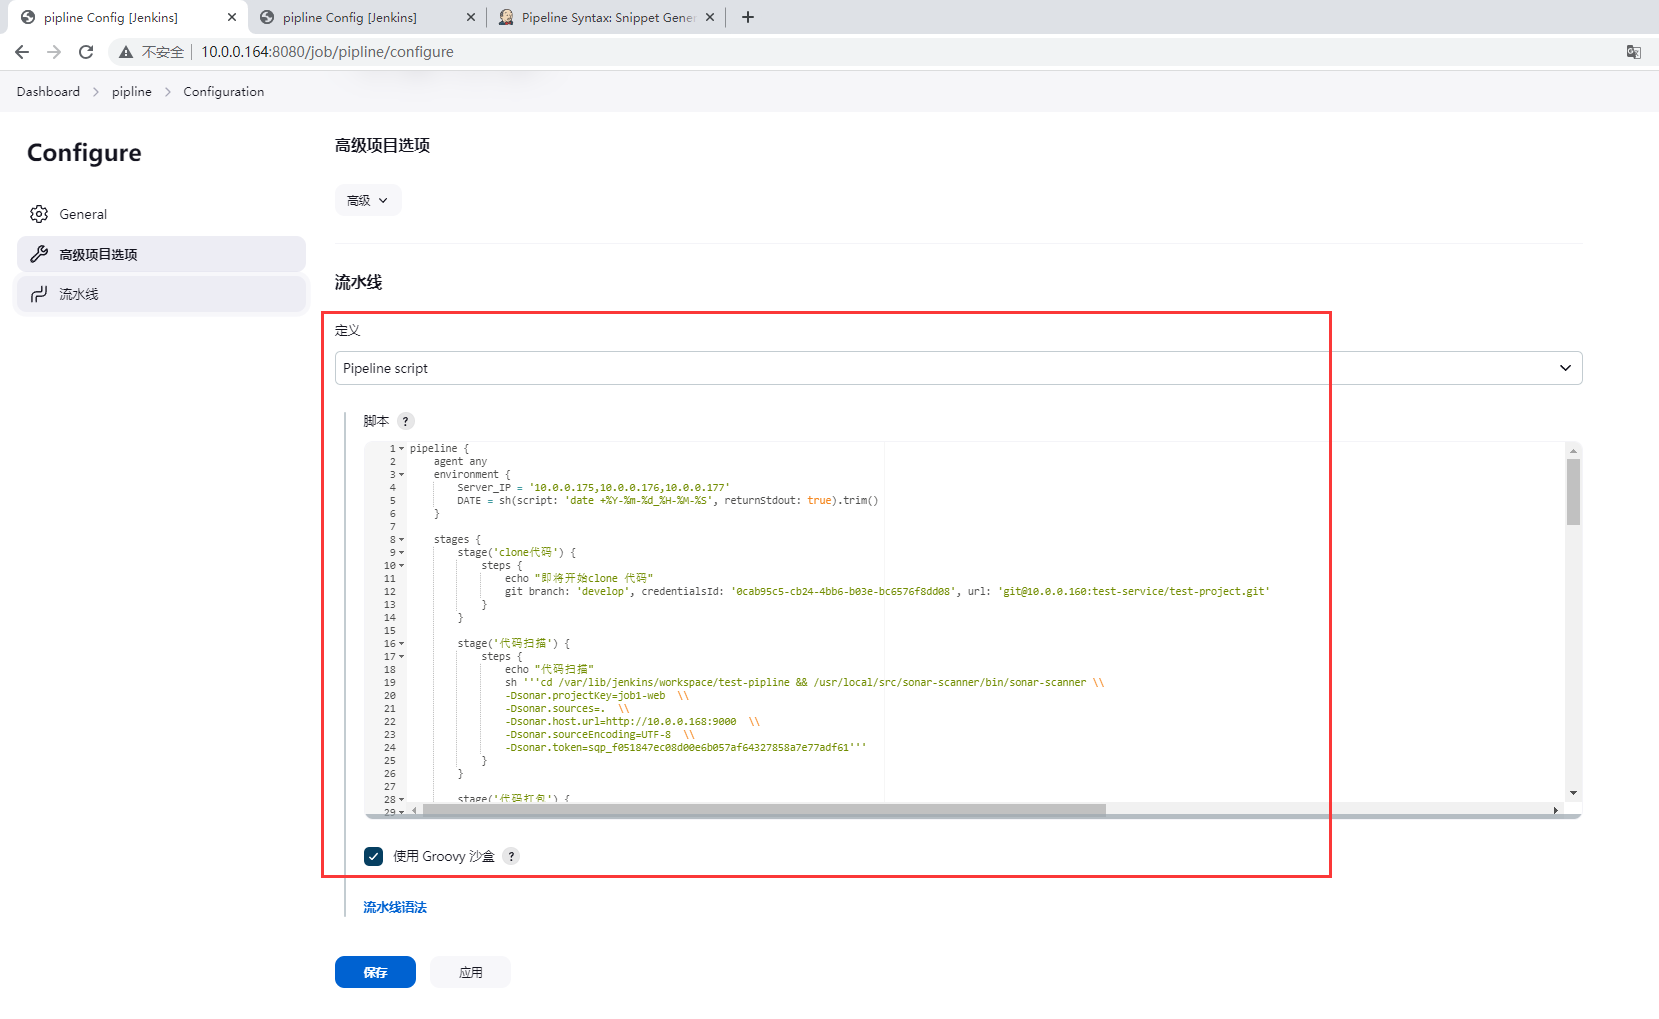Click the -Dsonar.host.url line
Viewport: 1659px width, 1019px height.
pos(632,722)
